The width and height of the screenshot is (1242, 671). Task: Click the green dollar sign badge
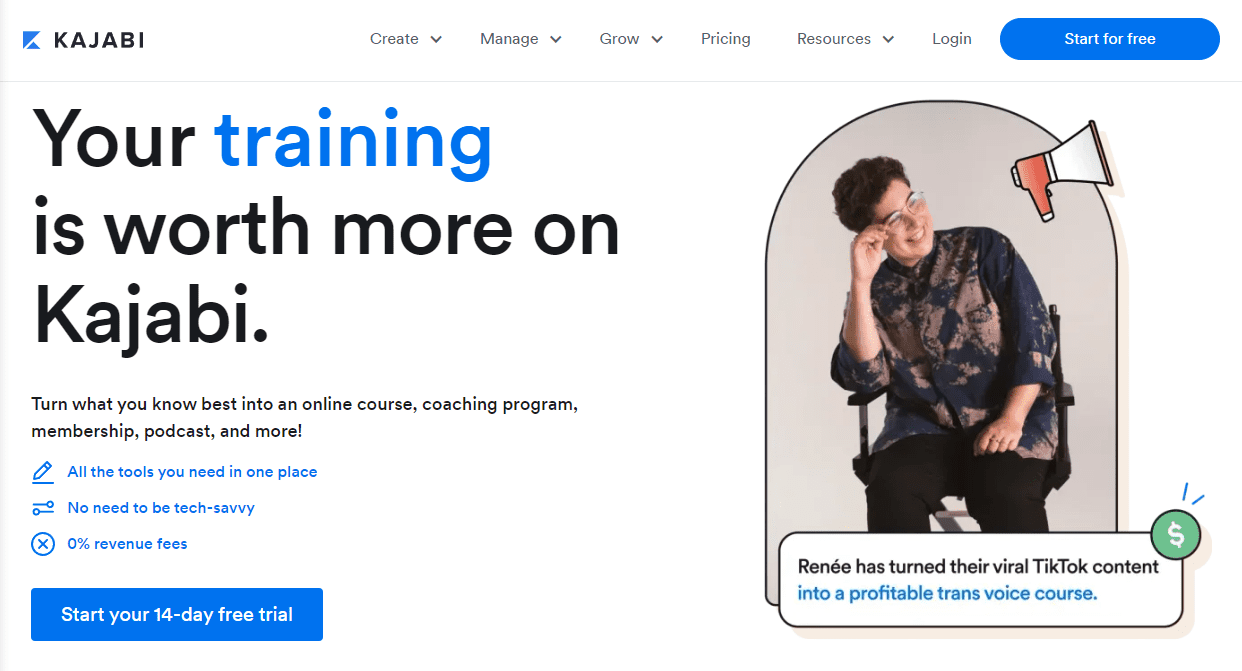coord(1176,535)
